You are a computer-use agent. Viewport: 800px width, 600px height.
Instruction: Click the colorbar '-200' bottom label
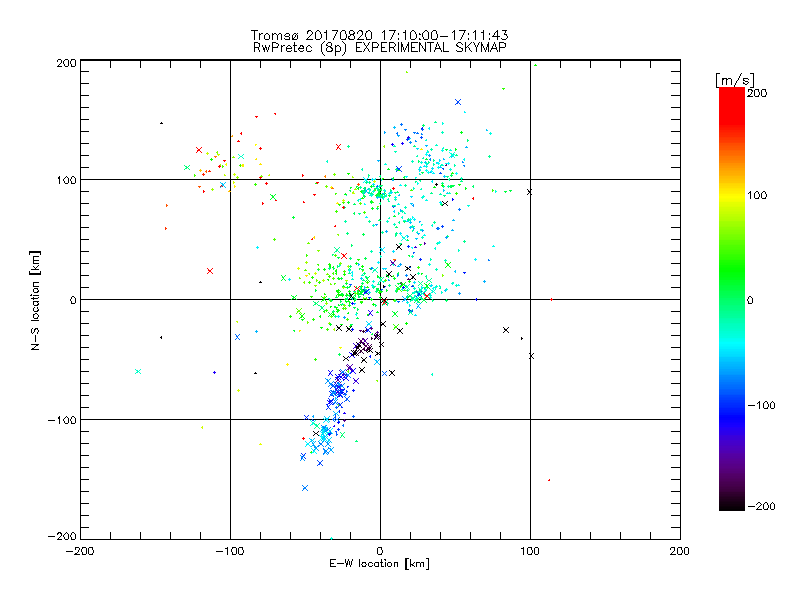pyautogui.click(x=761, y=506)
